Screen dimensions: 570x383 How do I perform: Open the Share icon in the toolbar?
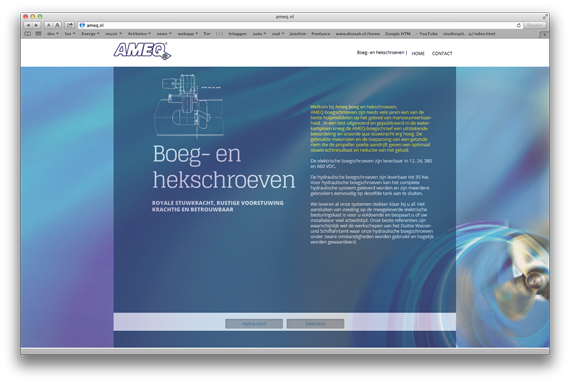[x=69, y=25]
